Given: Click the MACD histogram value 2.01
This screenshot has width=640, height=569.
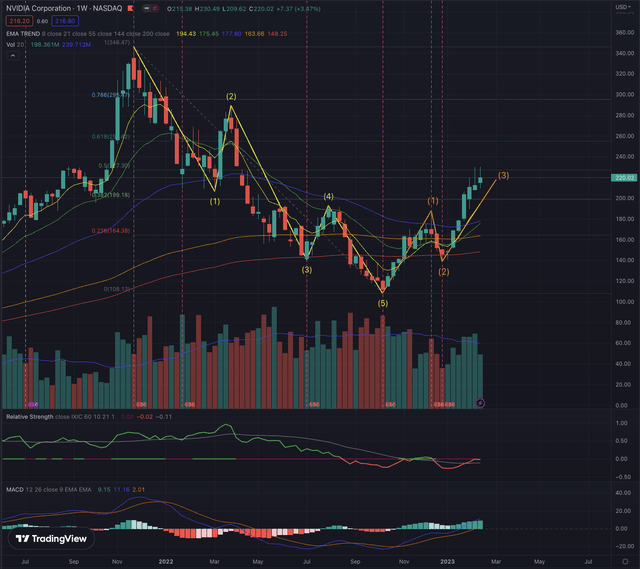Looking at the screenshot, I should [x=138, y=489].
